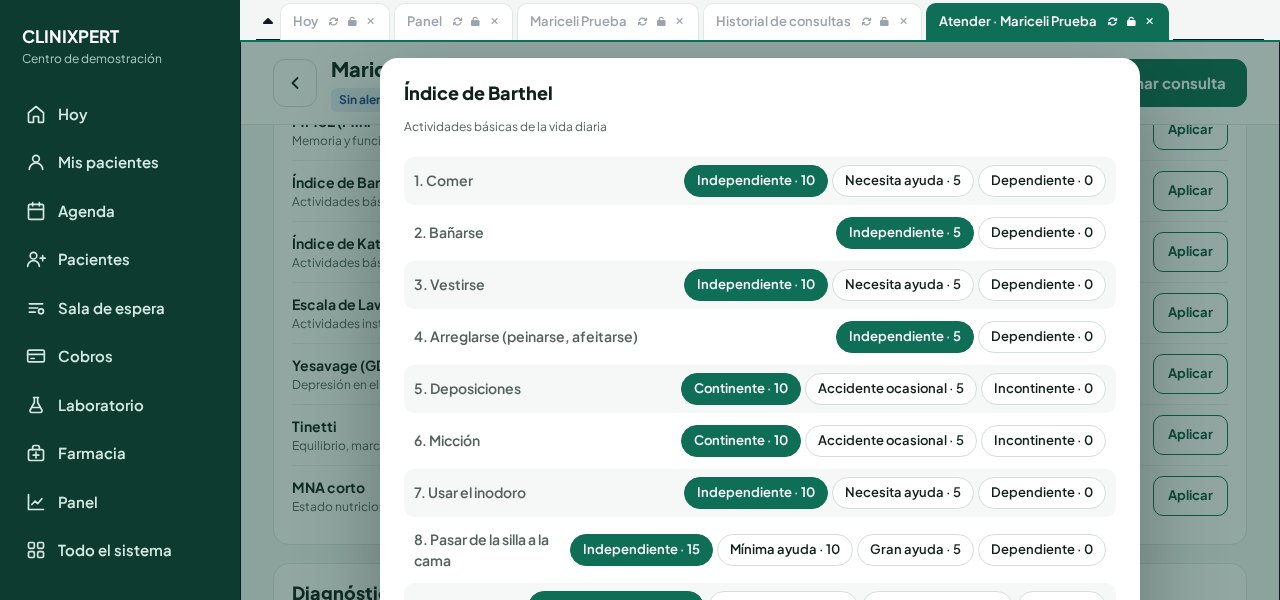1280x600 pixels.
Task: Choose Gran ayuda · 5 for silla a cama
Action: tap(915, 550)
